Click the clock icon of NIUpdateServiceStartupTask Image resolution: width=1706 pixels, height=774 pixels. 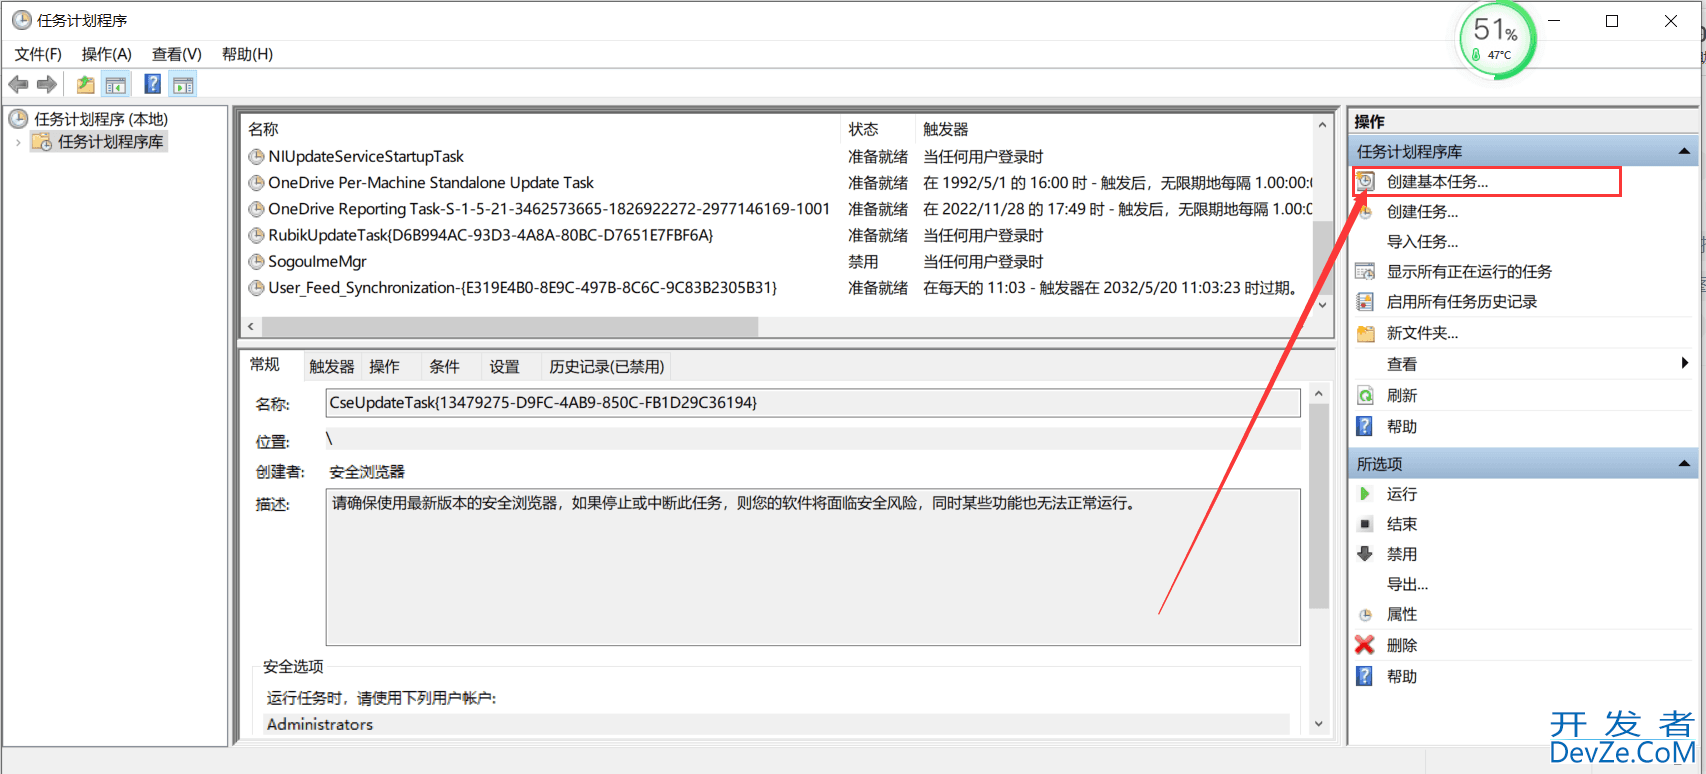257,156
